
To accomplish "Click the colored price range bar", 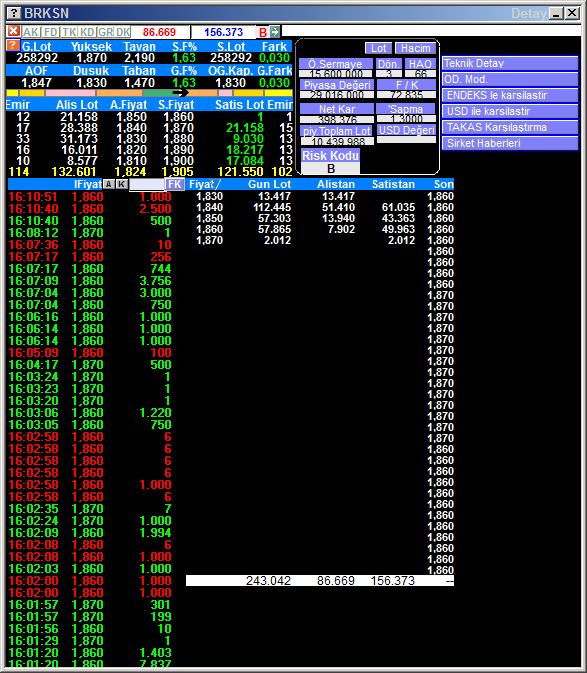I will pyautogui.click(x=149, y=93).
